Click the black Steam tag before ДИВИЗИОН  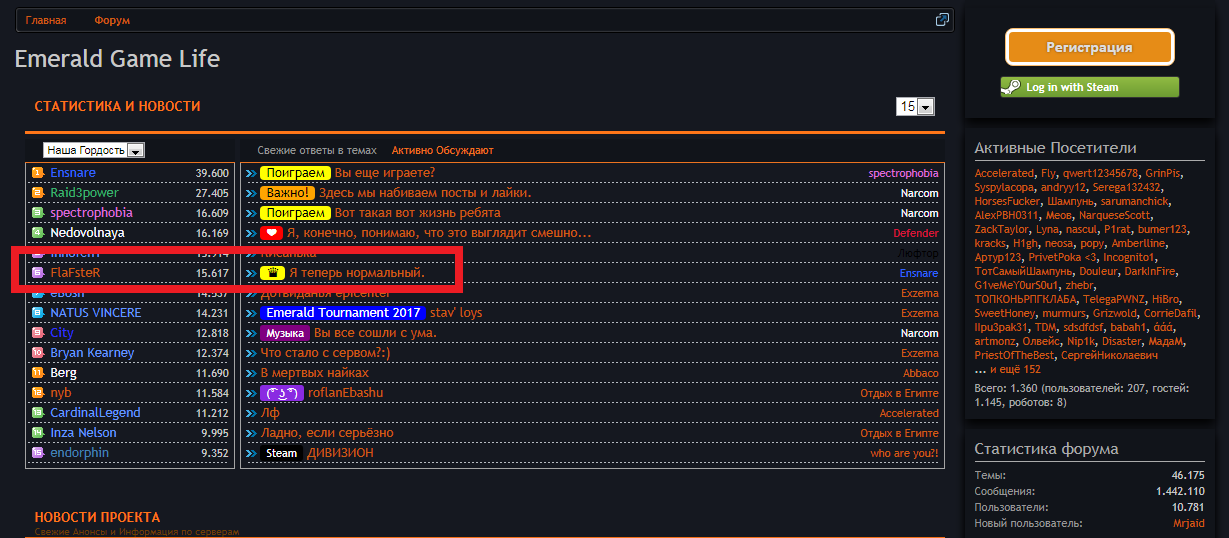(x=281, y=453)
